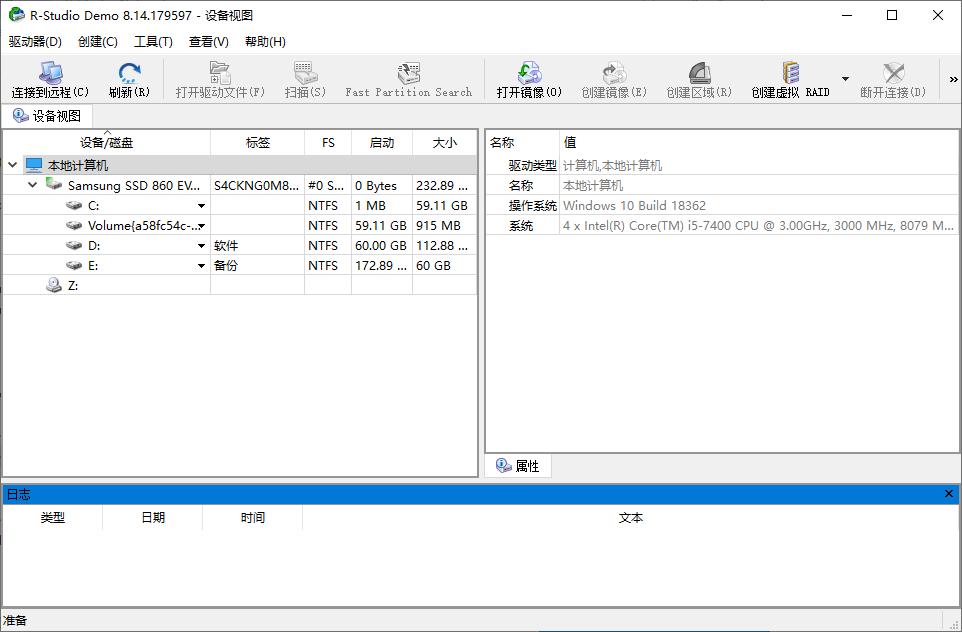Open the dropdown arrow on the C: row
962x632 pixels.
tap(201, 206)
